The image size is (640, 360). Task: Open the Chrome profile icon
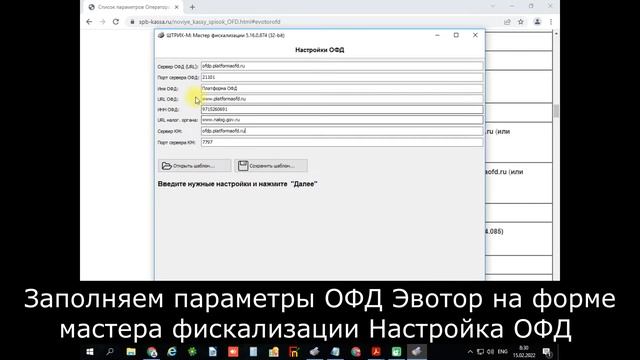[537, 22]
